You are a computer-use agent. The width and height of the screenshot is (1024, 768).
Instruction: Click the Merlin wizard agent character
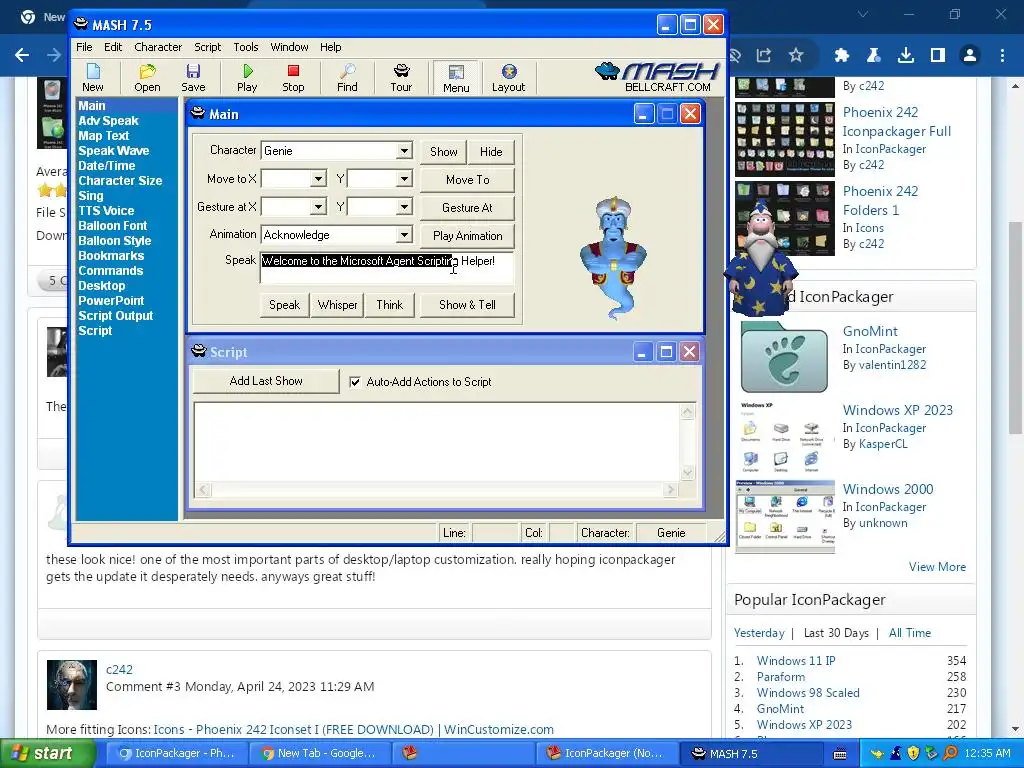tap(761, 258)
